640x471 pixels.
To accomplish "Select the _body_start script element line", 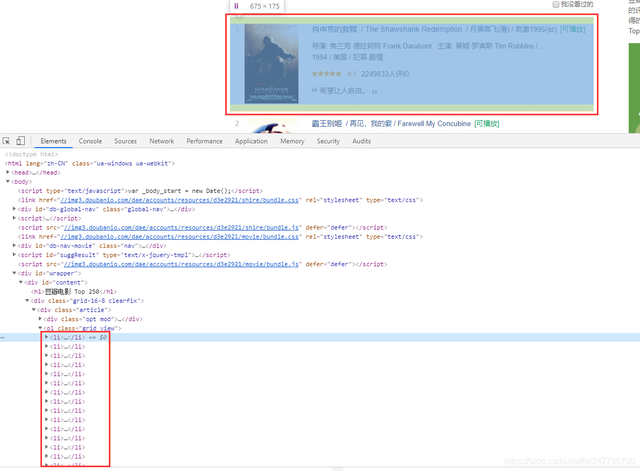I will coord(140,191).
